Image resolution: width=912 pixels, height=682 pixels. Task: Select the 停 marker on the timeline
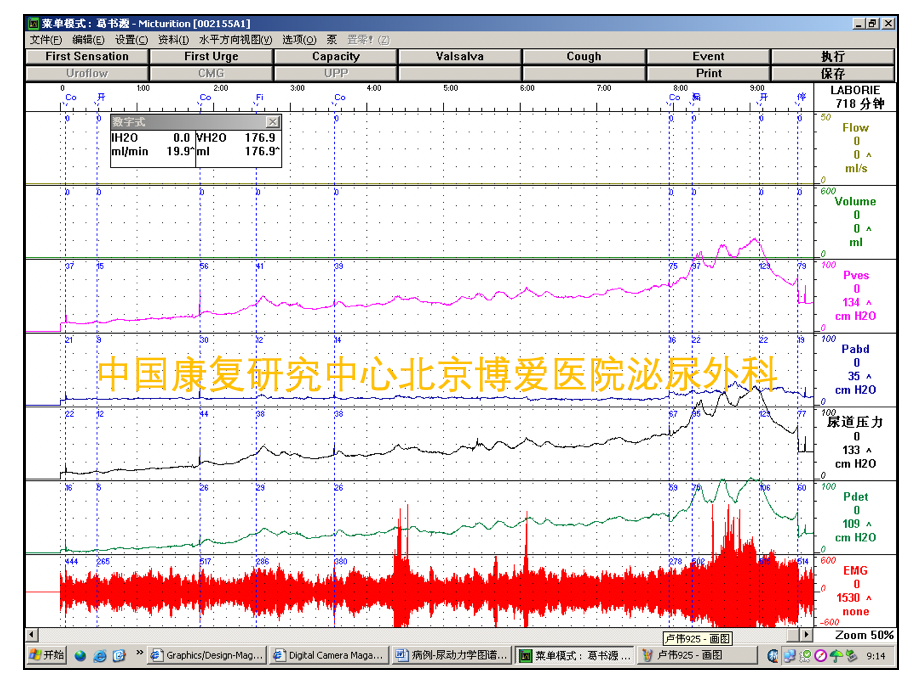click(801, 97)
